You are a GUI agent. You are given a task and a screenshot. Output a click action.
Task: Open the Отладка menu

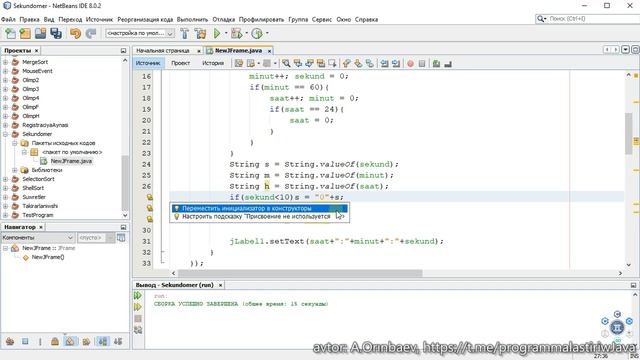click(x=224, y=19)
